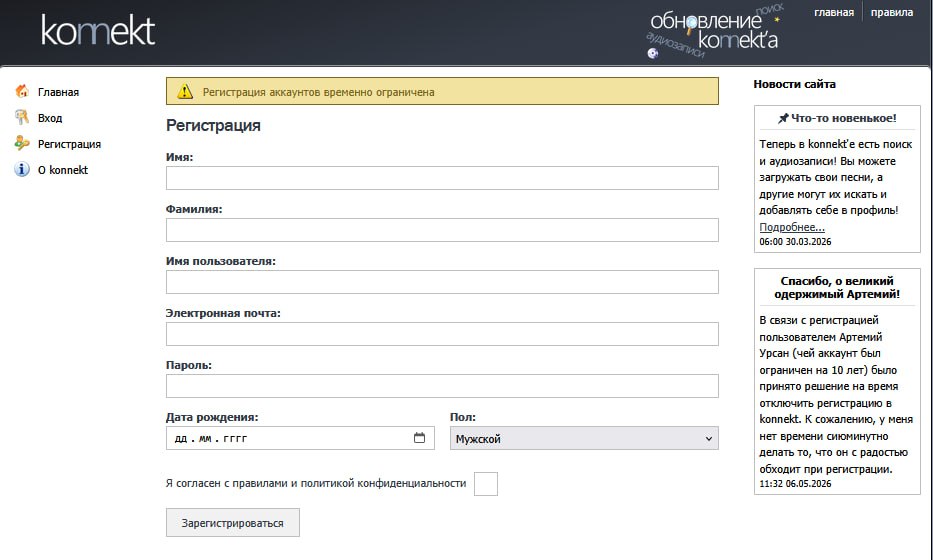Focus the Имя text field
933x560 pixels.
[x=442, y=178]
